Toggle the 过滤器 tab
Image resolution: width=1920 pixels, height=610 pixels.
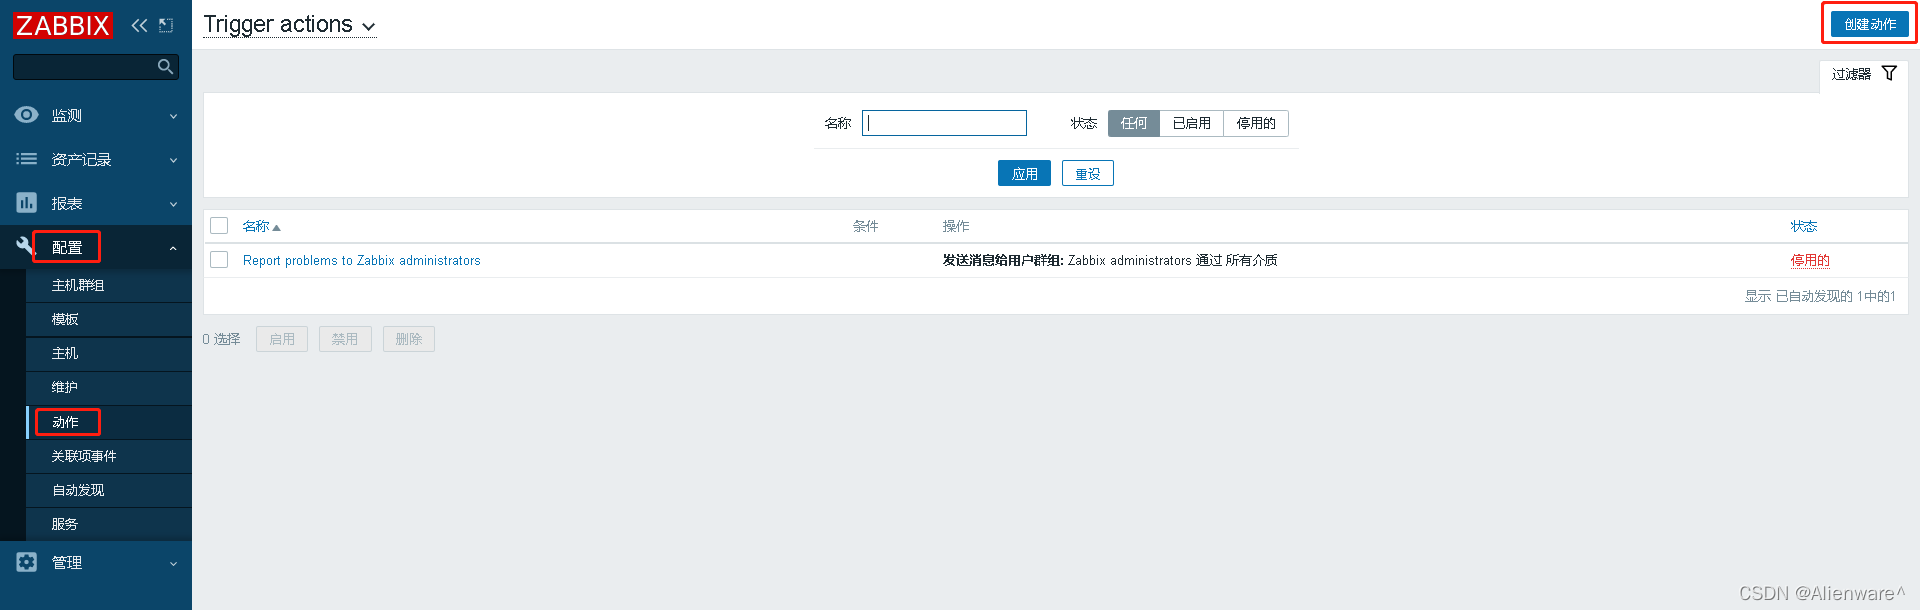click(x=1864, y=74)
